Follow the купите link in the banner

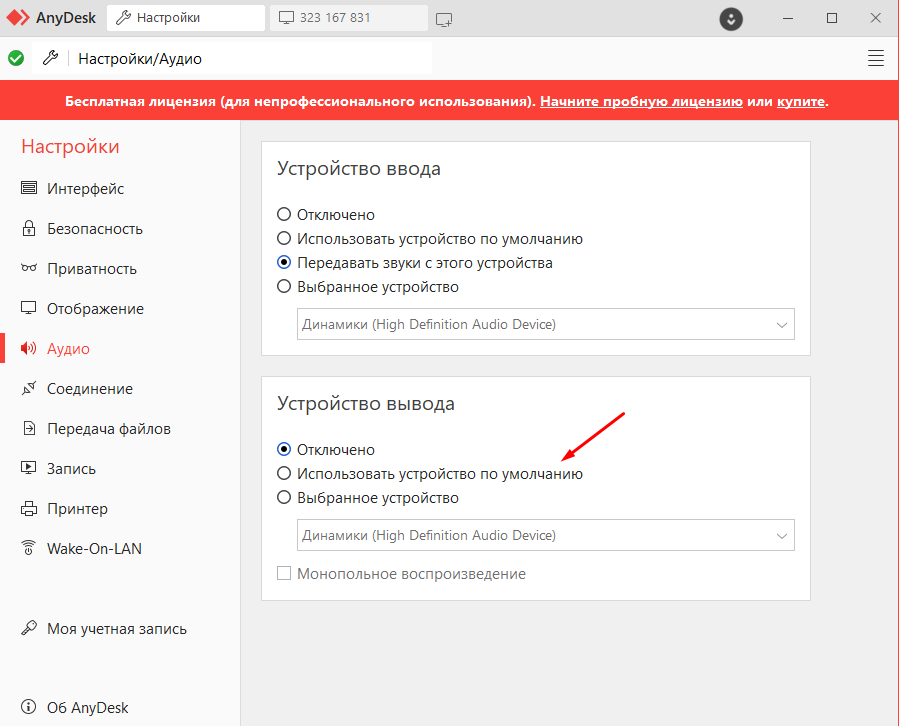[x=801, y=102]
